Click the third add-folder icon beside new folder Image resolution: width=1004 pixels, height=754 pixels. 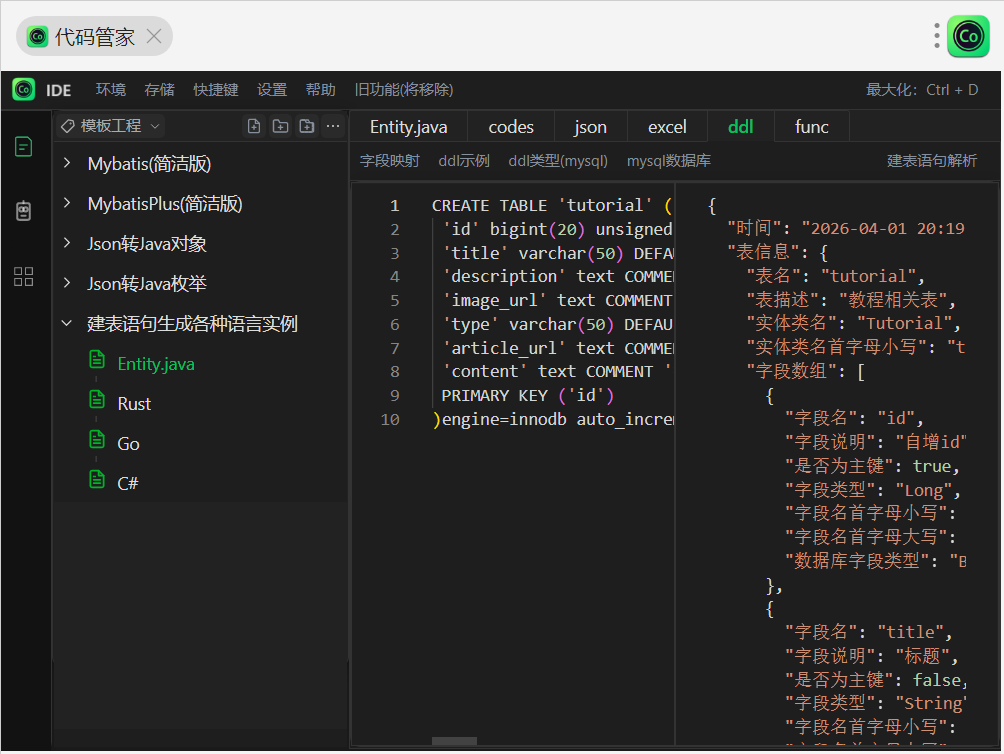click(x=307, y=126)
